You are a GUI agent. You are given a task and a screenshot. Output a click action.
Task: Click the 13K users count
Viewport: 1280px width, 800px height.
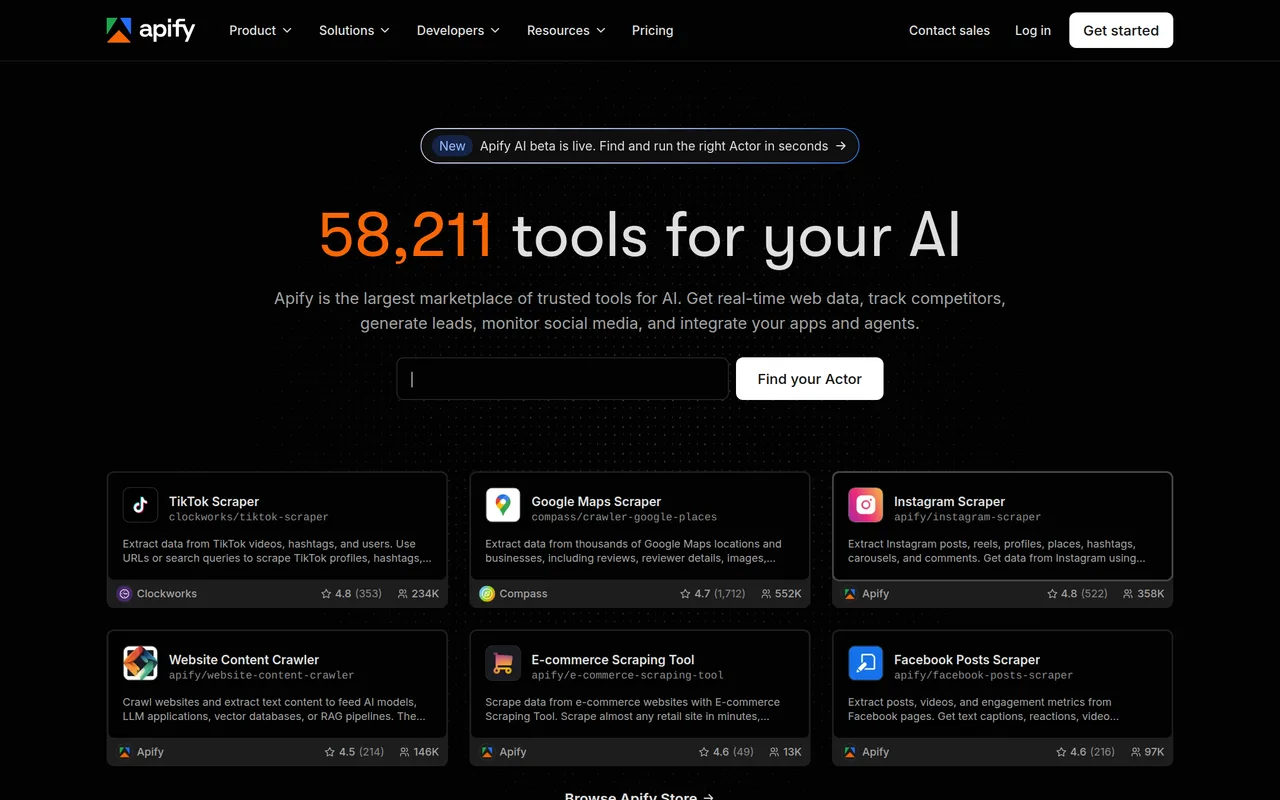792,752
